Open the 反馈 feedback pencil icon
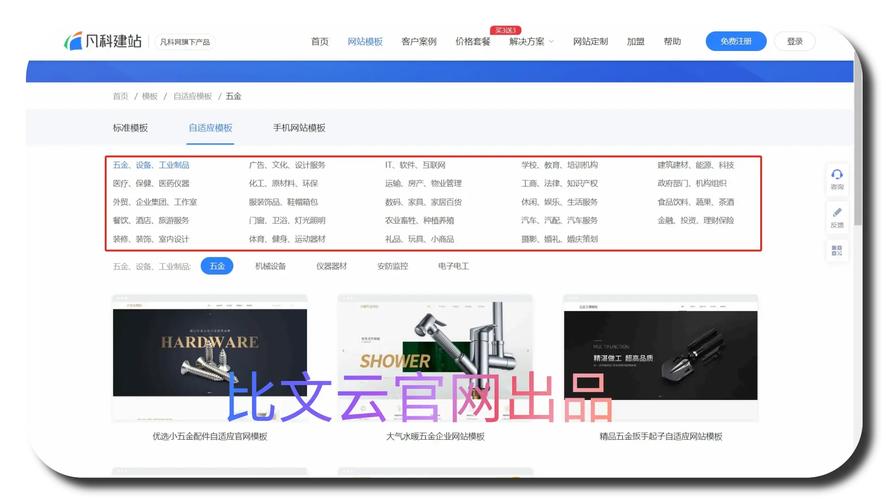The image size is (889, 500). coord(837,217)
